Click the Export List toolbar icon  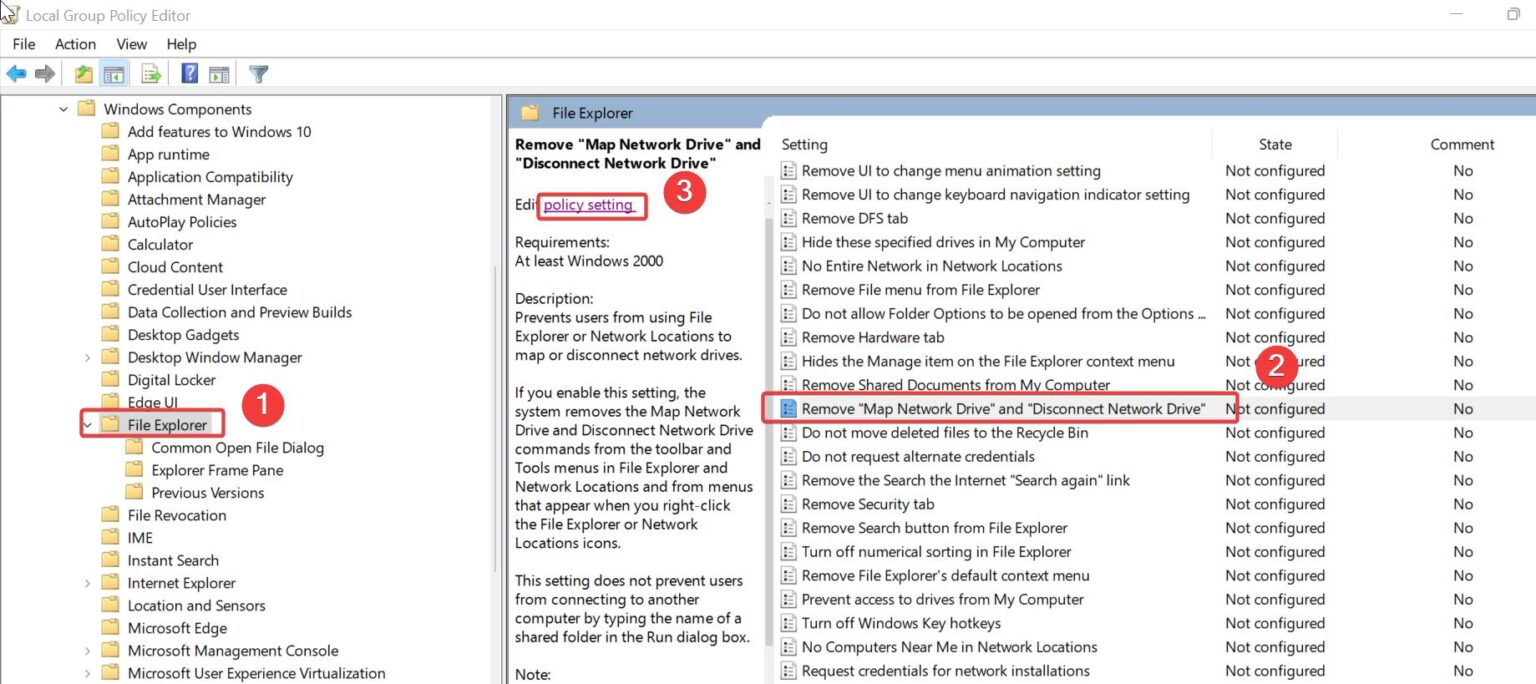click(x=150, y=73)
